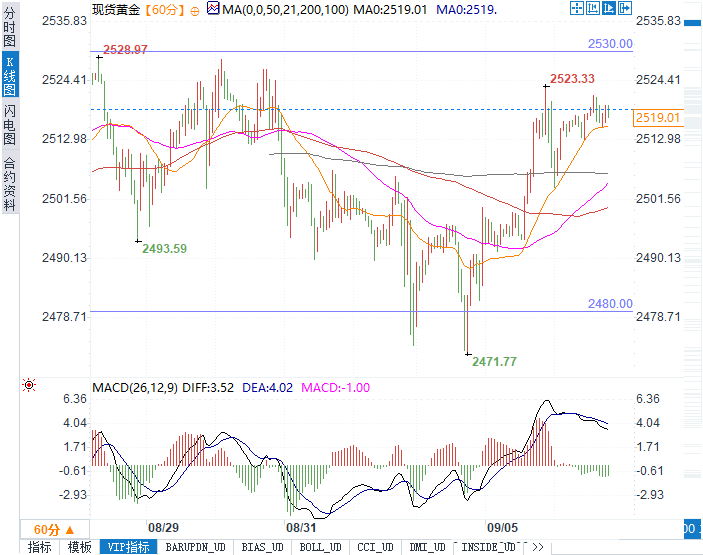Click the DIFF:3.52 value
703x555 pixels.
click(x=208, y=388)
